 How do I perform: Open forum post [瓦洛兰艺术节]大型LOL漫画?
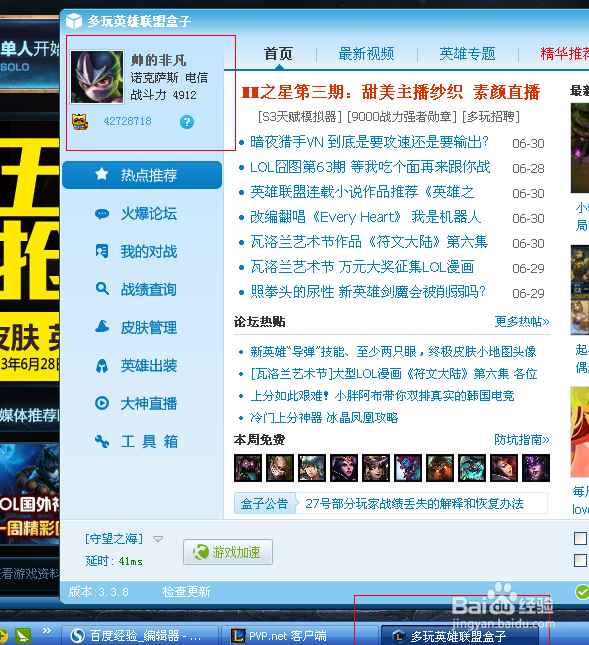(x=394, y=374)
